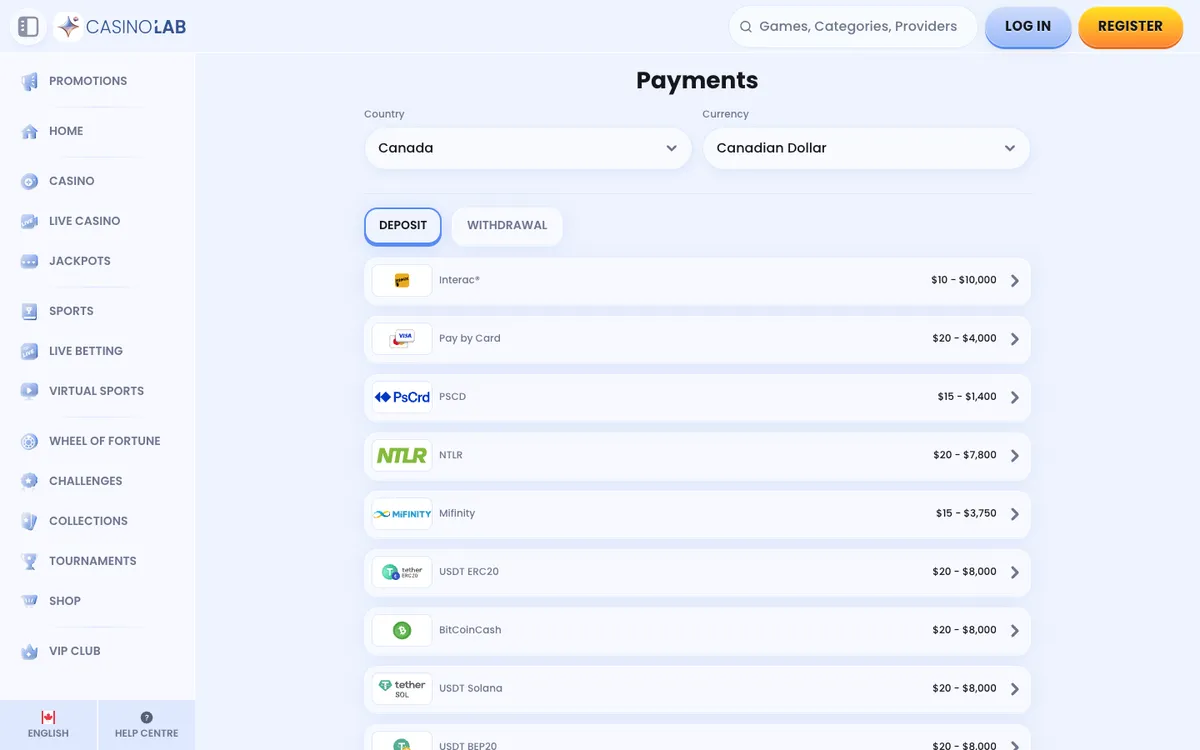Viewport: 1200px width, 750px height.
Task: Click the search magnifier icon
Action: pos(746,27)
